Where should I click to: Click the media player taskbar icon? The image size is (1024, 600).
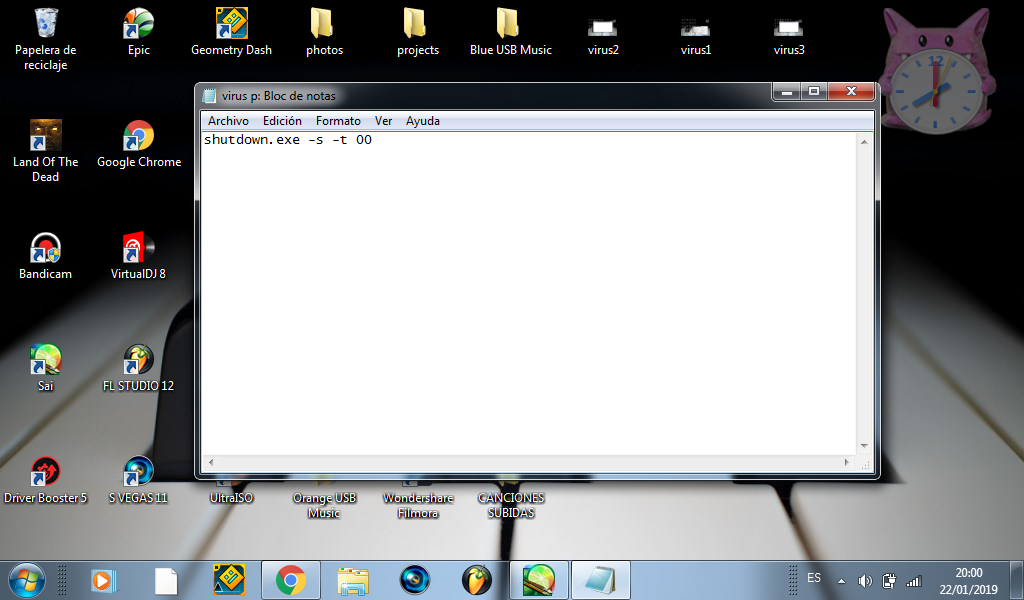point(104,580)
